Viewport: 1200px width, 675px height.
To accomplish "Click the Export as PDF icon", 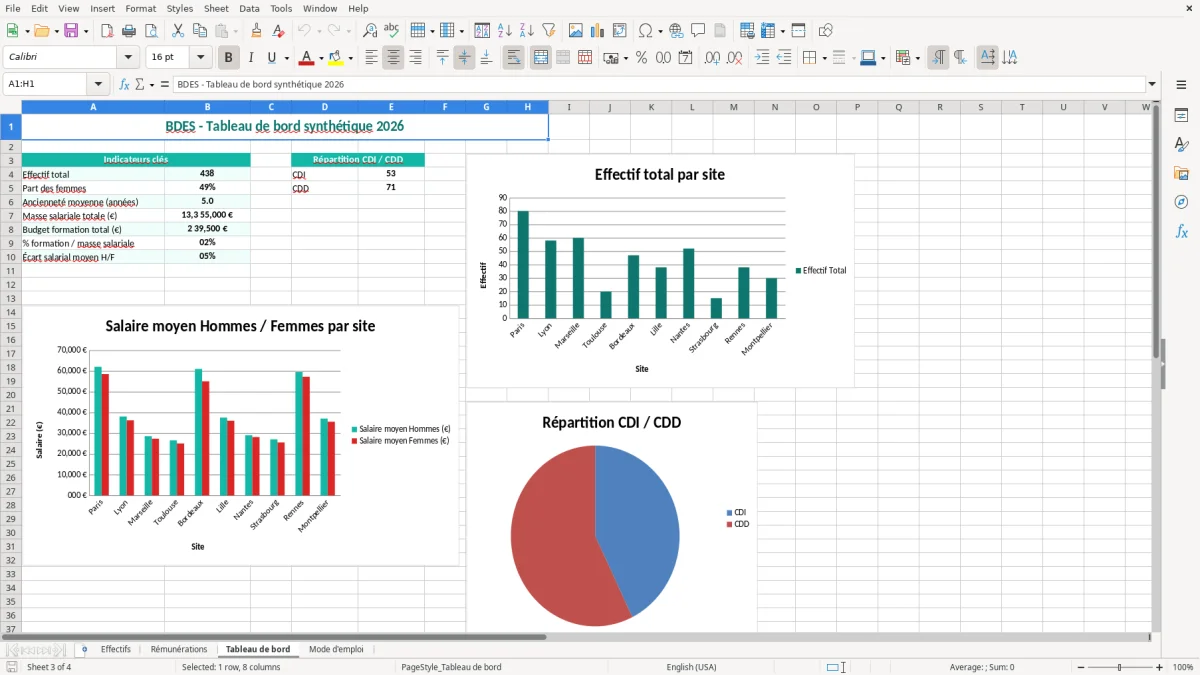I will (x=106, y=31).
